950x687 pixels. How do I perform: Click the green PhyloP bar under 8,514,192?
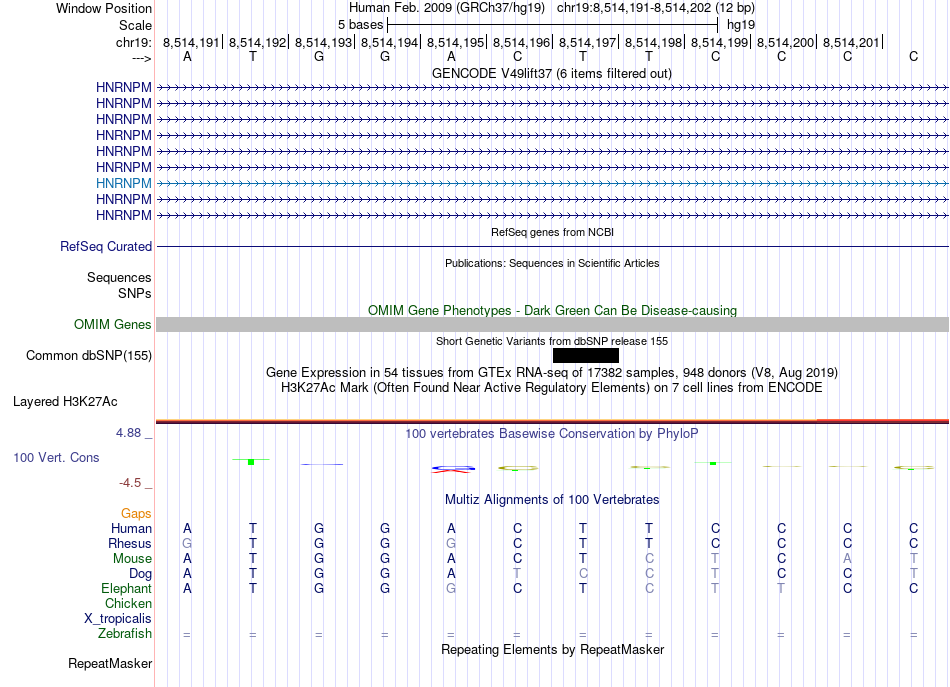click(x=251, y=462)
